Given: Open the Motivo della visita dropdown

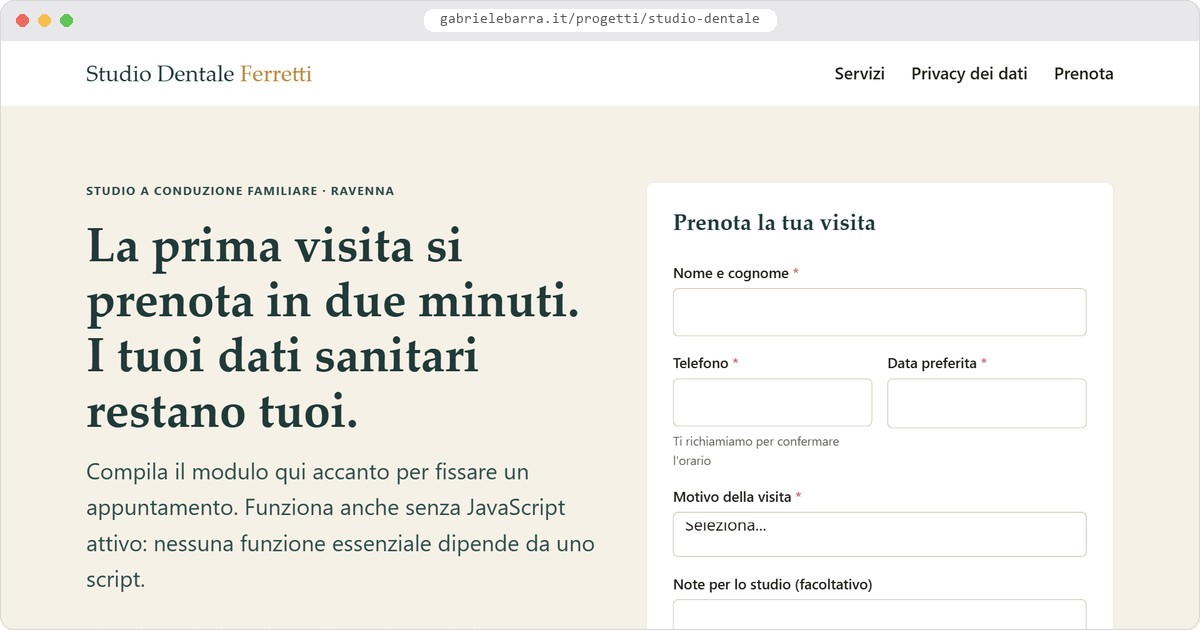Looking at the screenshot, I should [879, 534].
